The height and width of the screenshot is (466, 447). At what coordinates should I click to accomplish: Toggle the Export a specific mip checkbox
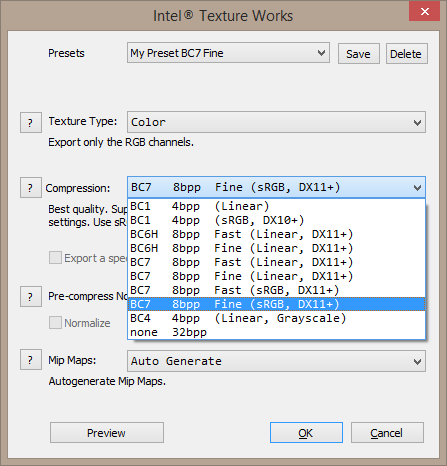(x=55, y=258)
